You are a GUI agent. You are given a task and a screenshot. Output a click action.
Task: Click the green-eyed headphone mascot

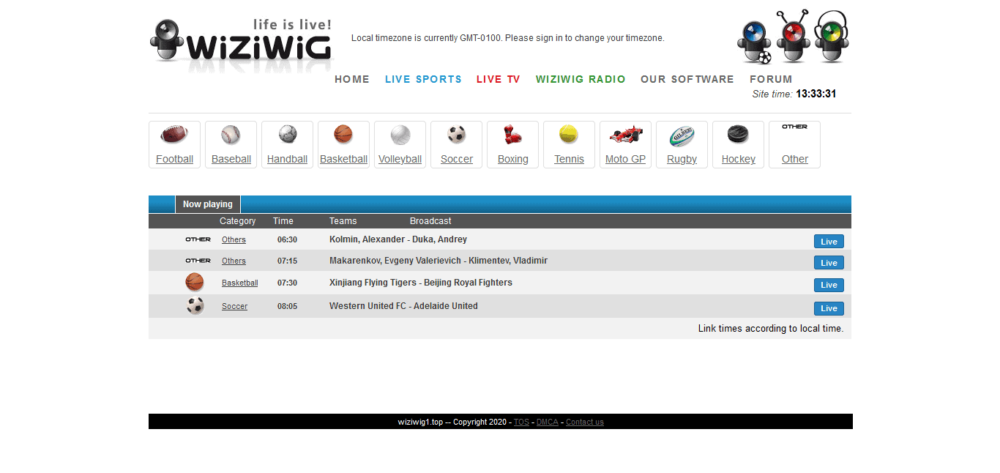[831, 37]
